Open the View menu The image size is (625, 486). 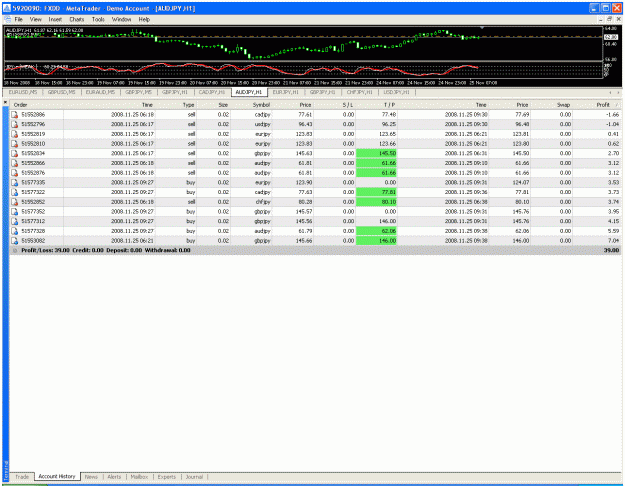click(x=35, y=19)
